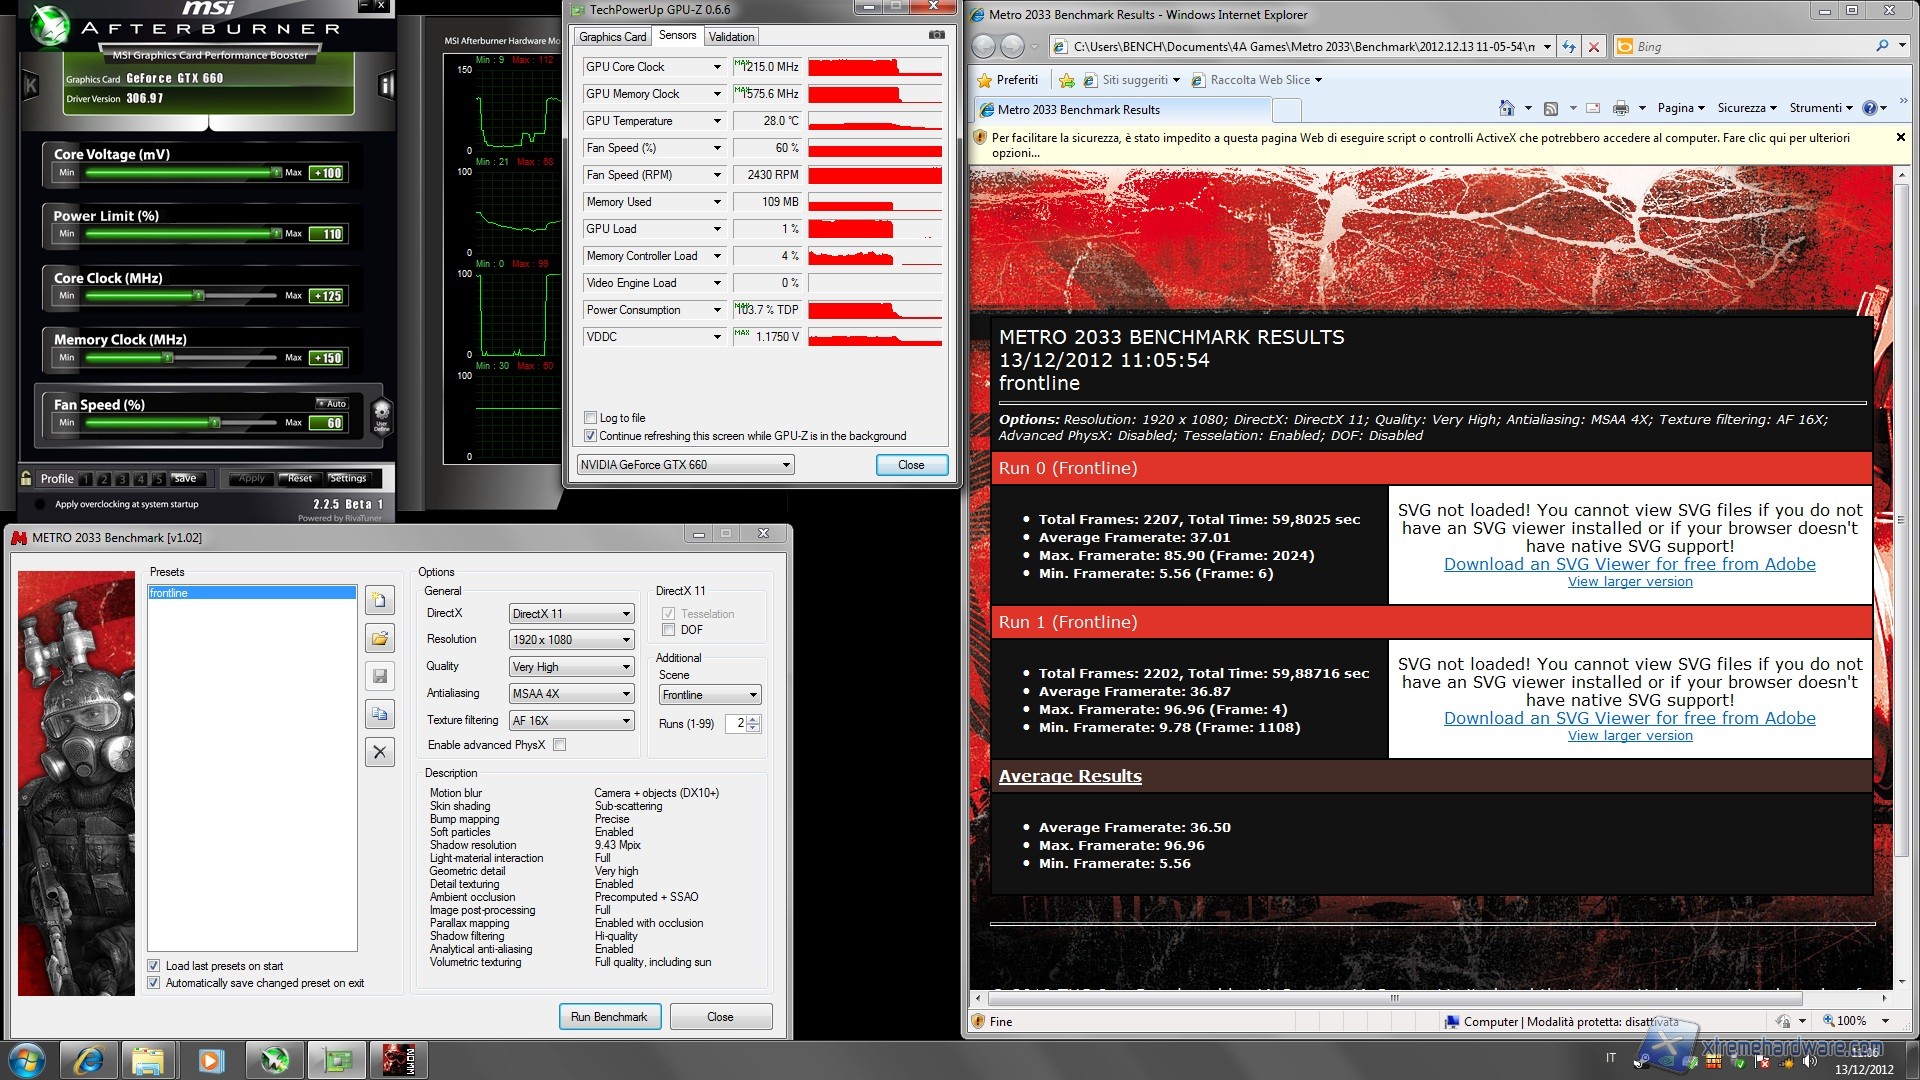Click the open preset folder icon
The width and height of the screenshot is (1920, 1080).
click(379, 638)
